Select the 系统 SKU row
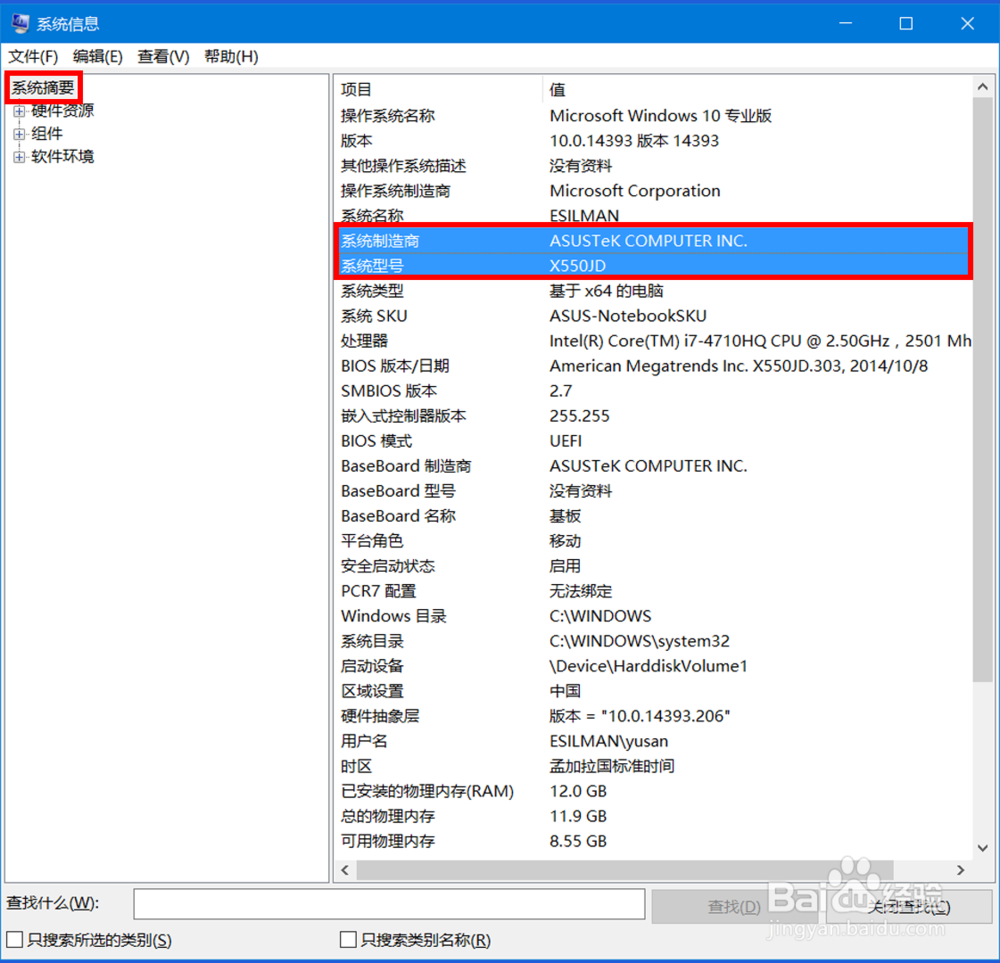Viewport: 1000px width, 963px height. tap(654, 316)
